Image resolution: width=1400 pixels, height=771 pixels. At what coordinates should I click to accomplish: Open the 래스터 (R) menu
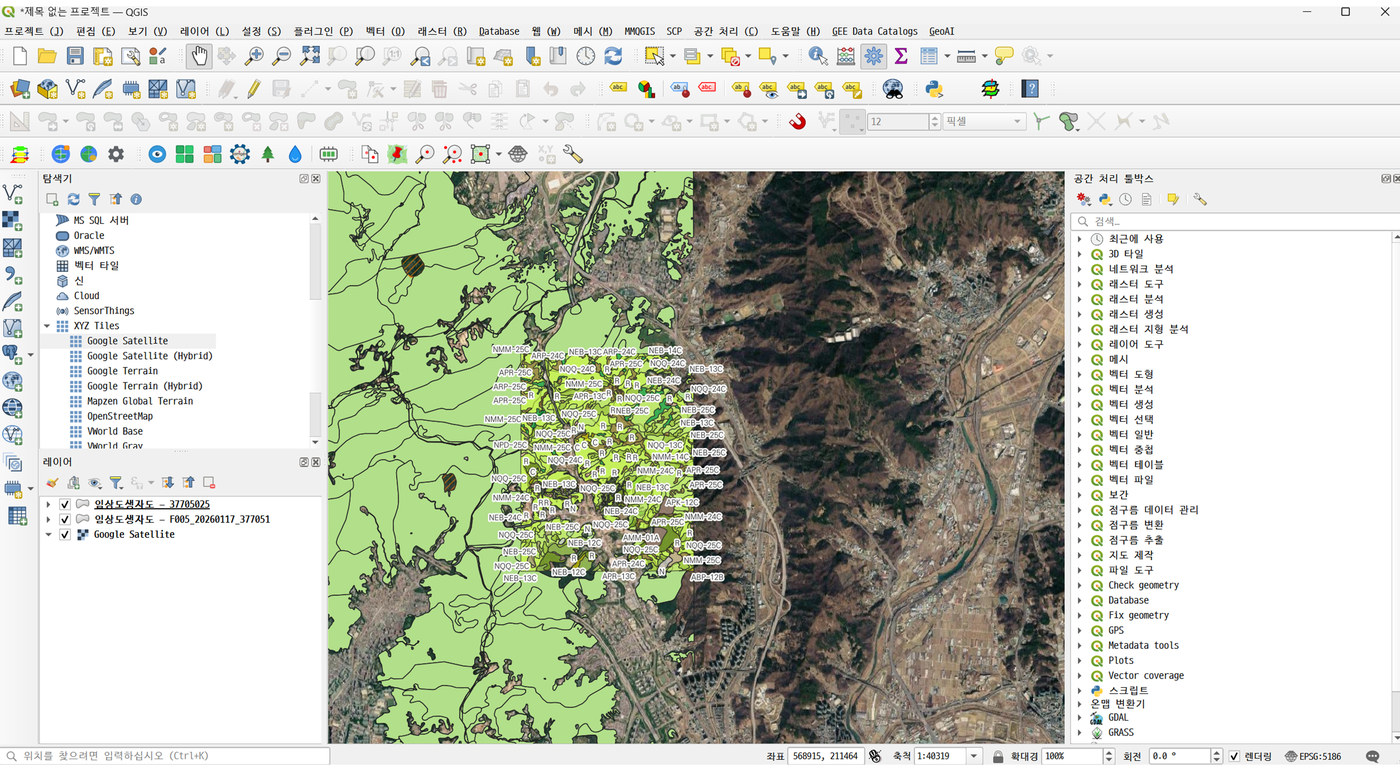pyautogui.click(x=442, y=31)
